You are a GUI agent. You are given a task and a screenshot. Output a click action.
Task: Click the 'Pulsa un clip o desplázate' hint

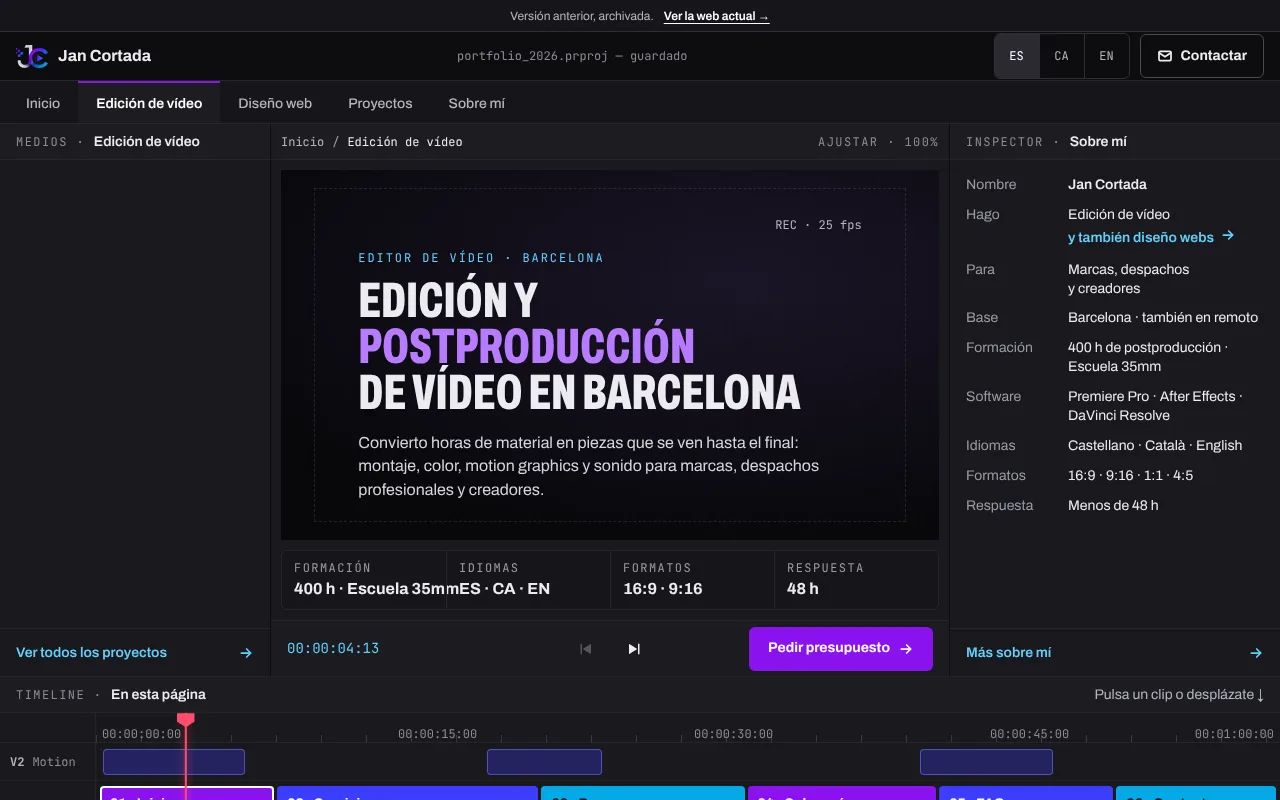coord(1180,695)
